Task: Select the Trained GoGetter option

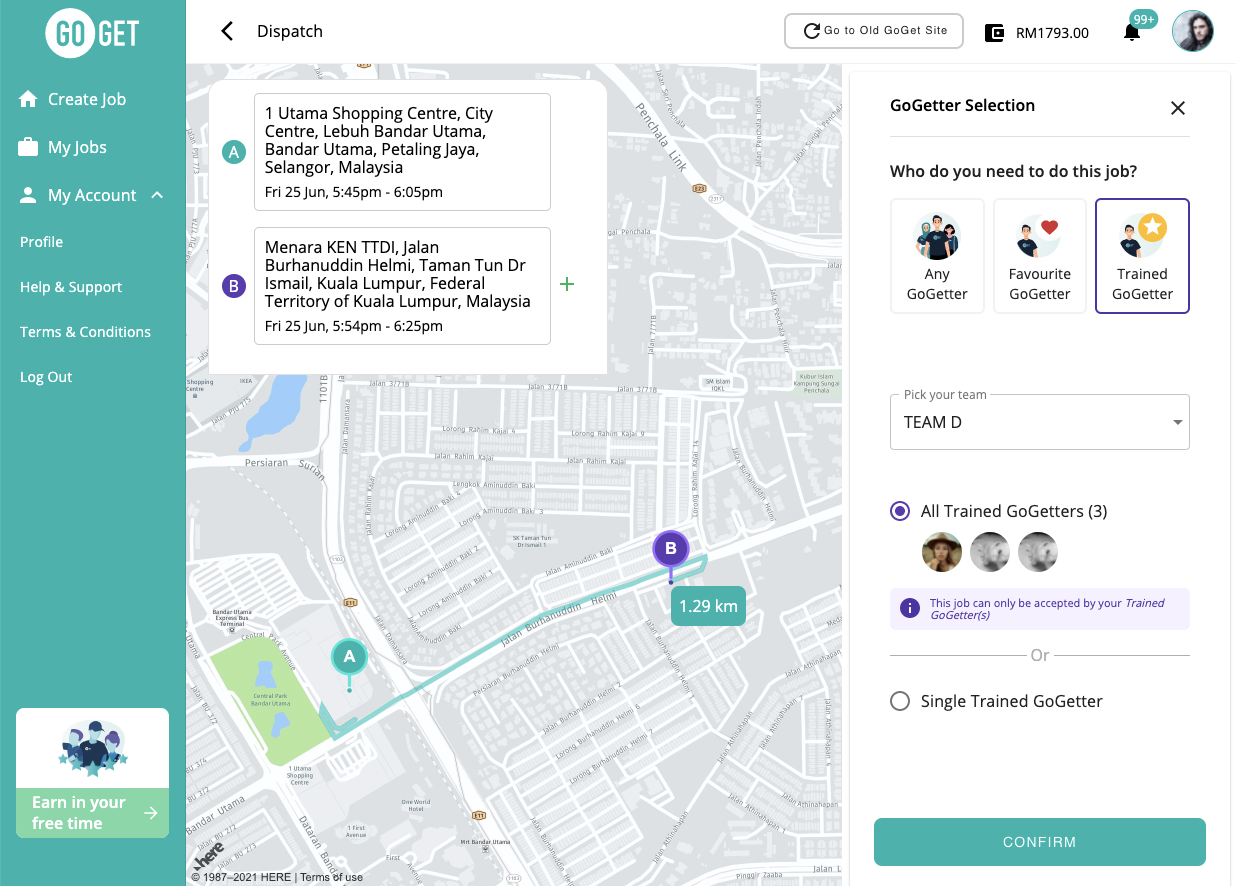Action: pyautogui.click(x=1142, y=256)
